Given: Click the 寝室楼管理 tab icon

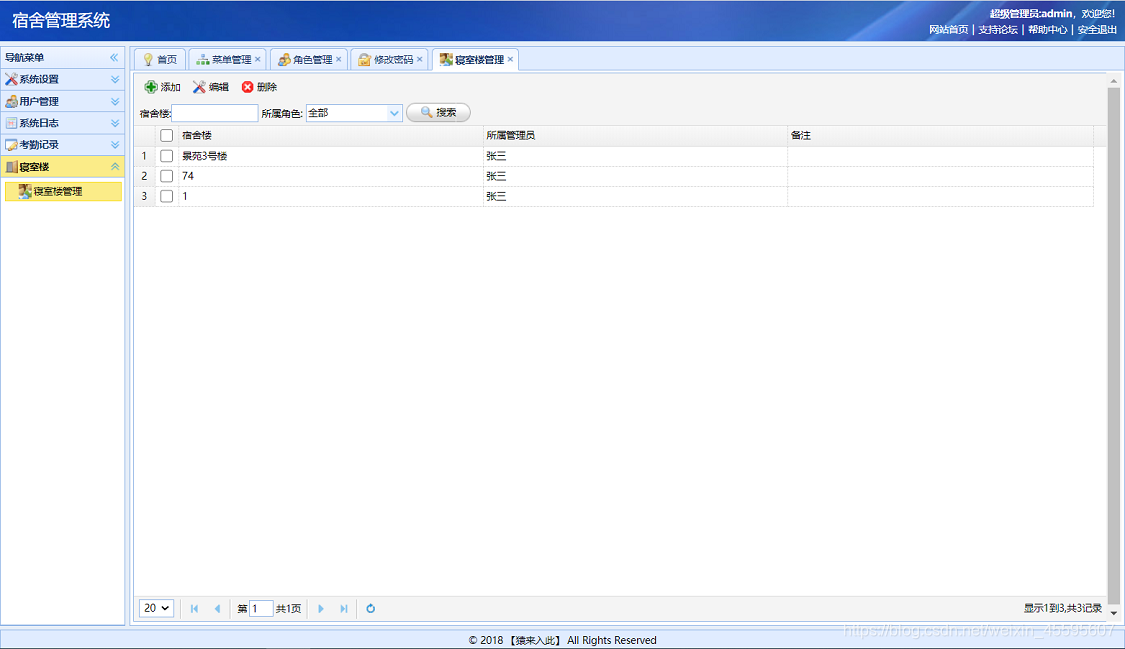Looking at the screenshot, I should click(446, 60).
